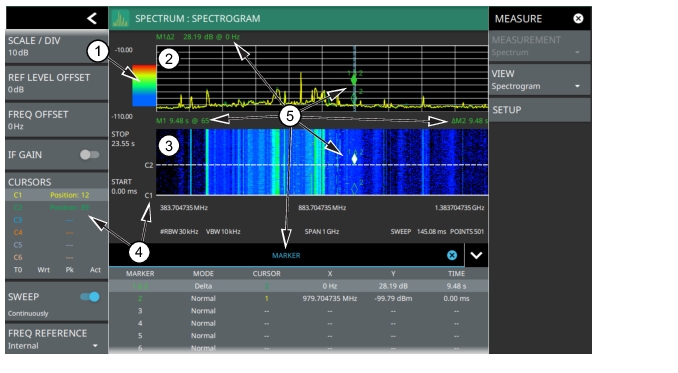Click the MARKER table title
The width and height of the screenshot is (678, 373).
point(286,255)
